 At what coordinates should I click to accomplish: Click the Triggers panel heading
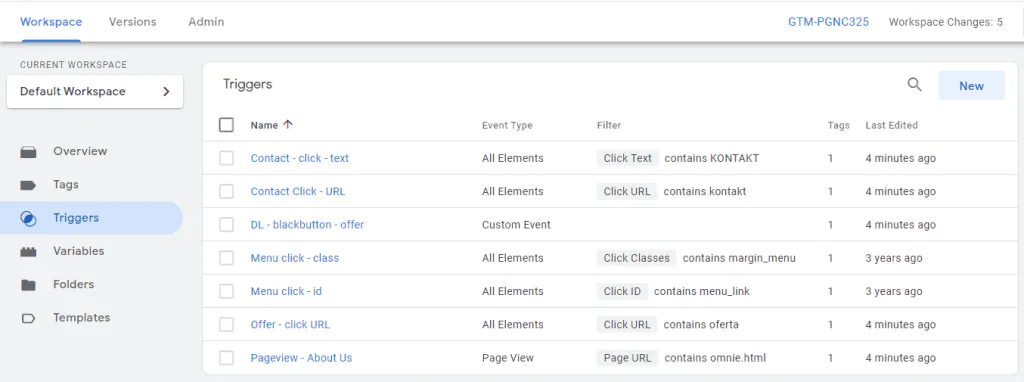click(x=248, y=84)
